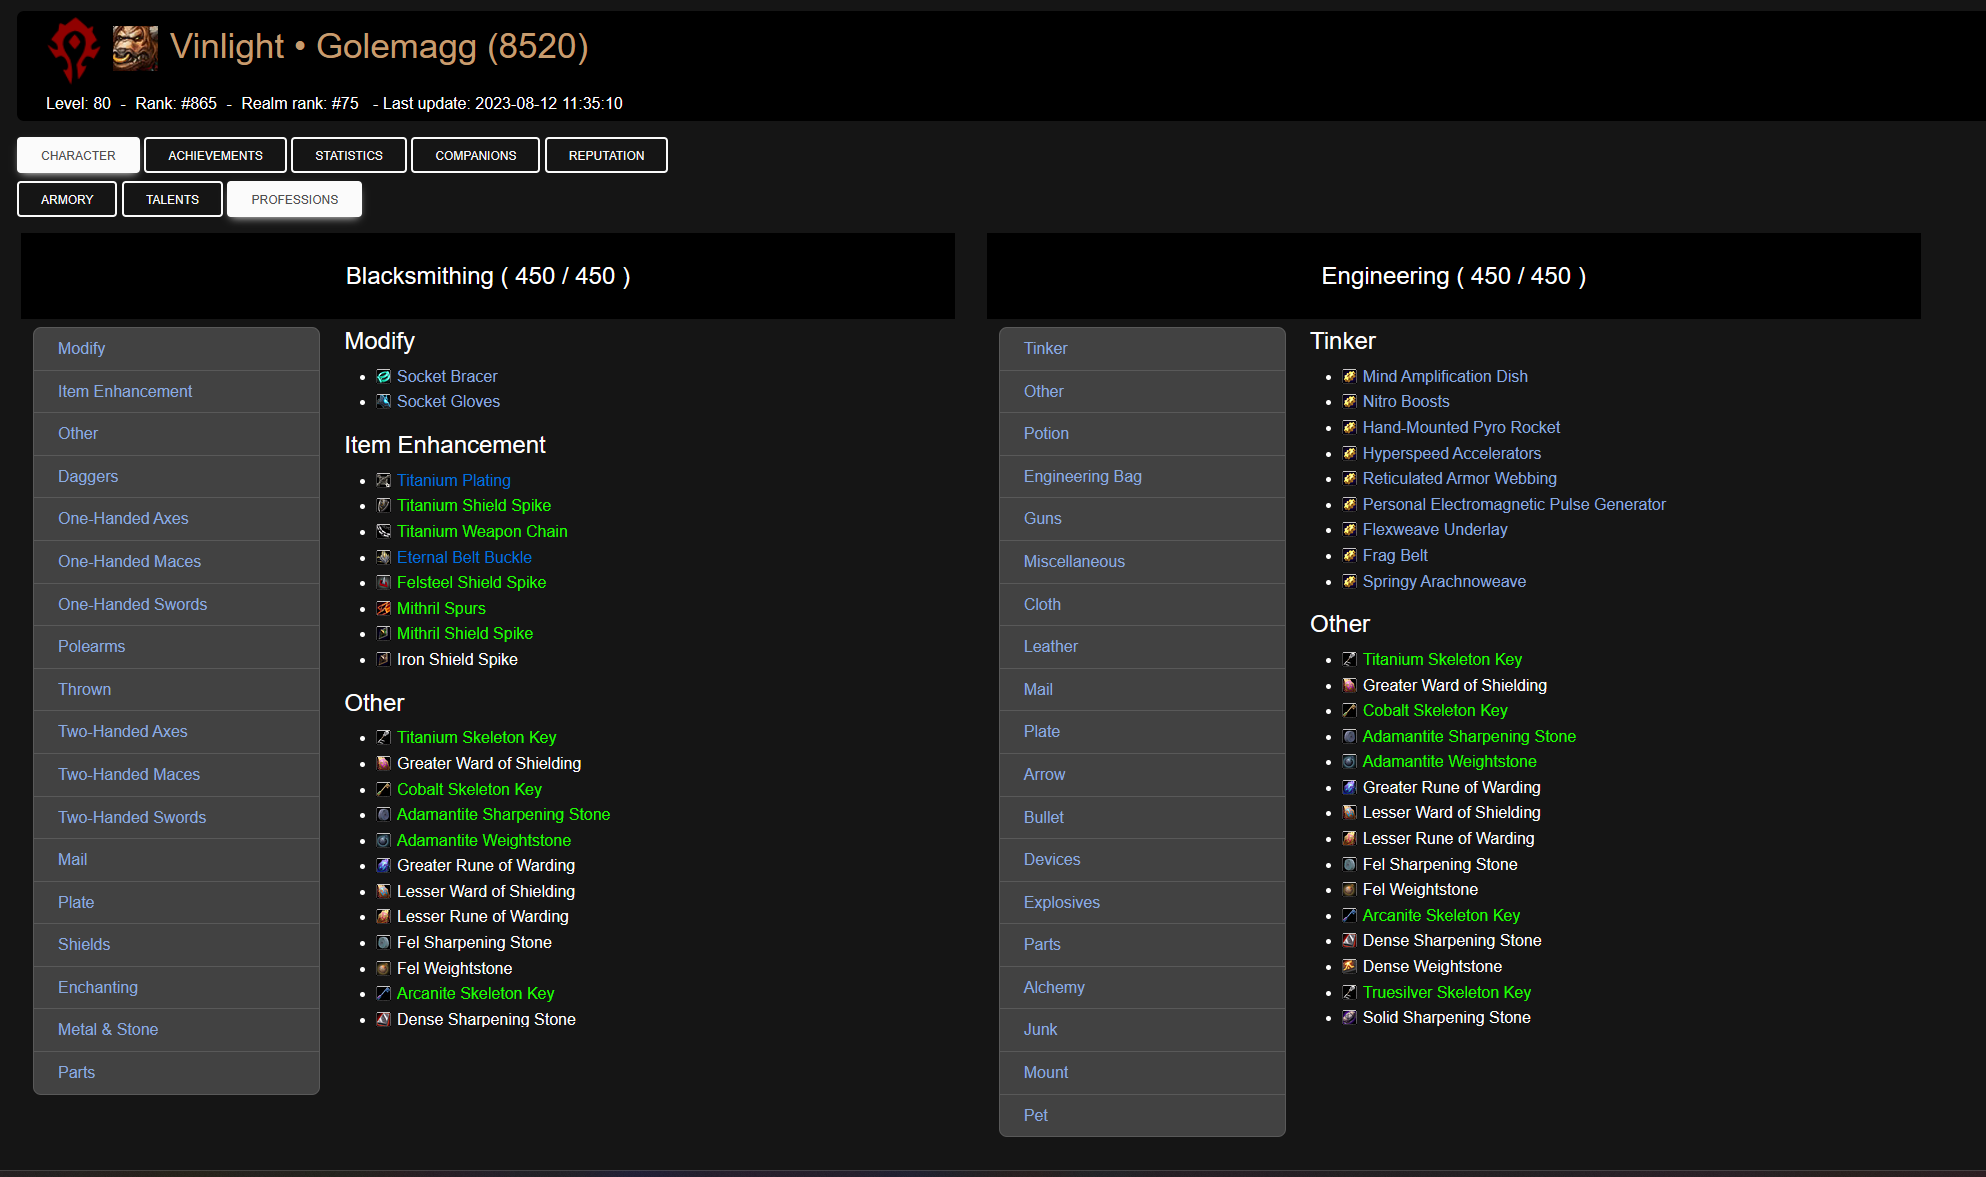Click the Mithril Spurs item icon

383,608
